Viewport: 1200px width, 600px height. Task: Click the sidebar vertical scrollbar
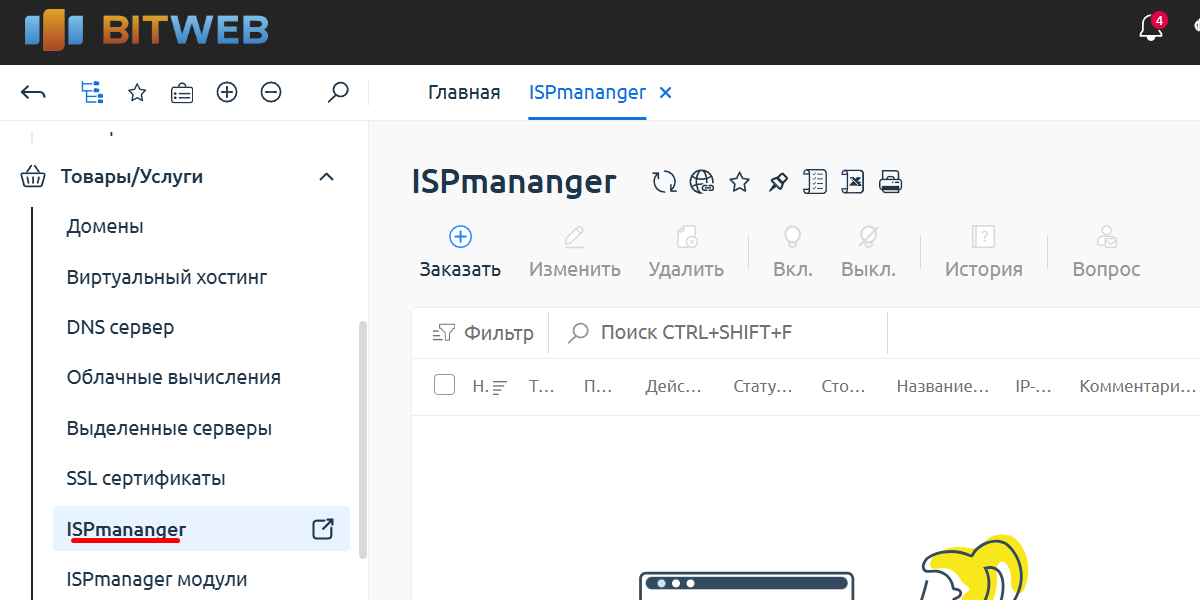[363, 440]
